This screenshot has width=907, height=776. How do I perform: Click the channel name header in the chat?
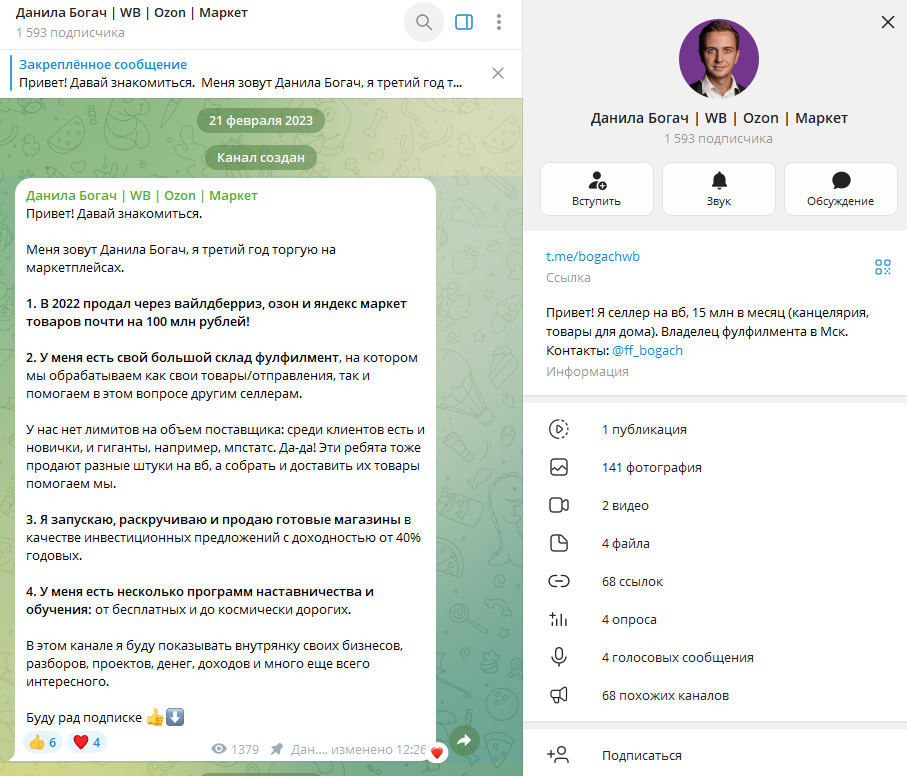(132, 13)
